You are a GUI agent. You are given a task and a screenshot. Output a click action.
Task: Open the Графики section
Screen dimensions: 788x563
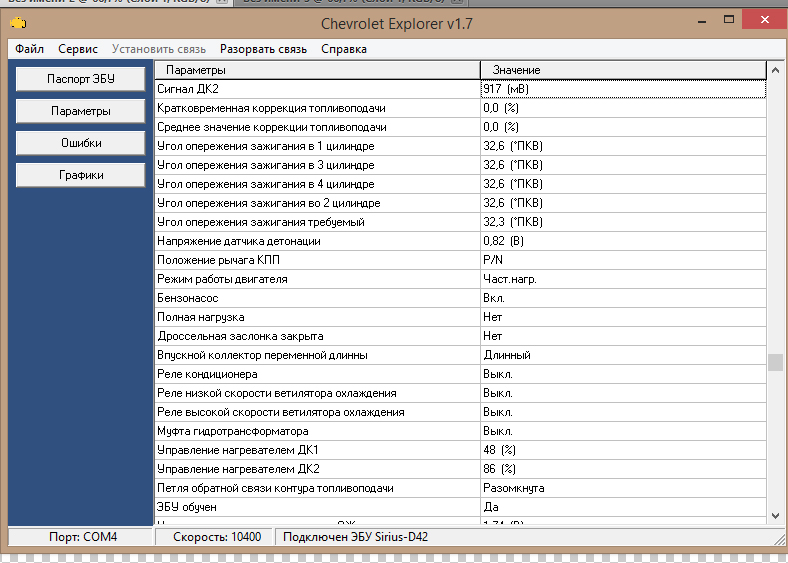(x=81, y=175)
